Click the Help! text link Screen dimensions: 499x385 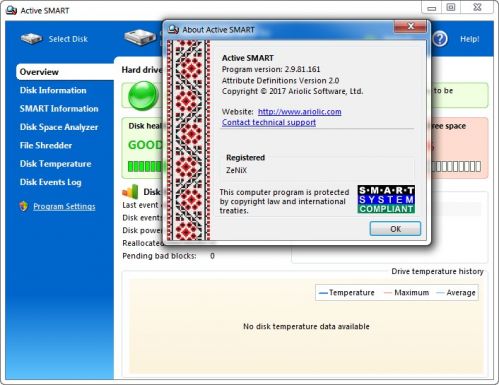[470, 39]
